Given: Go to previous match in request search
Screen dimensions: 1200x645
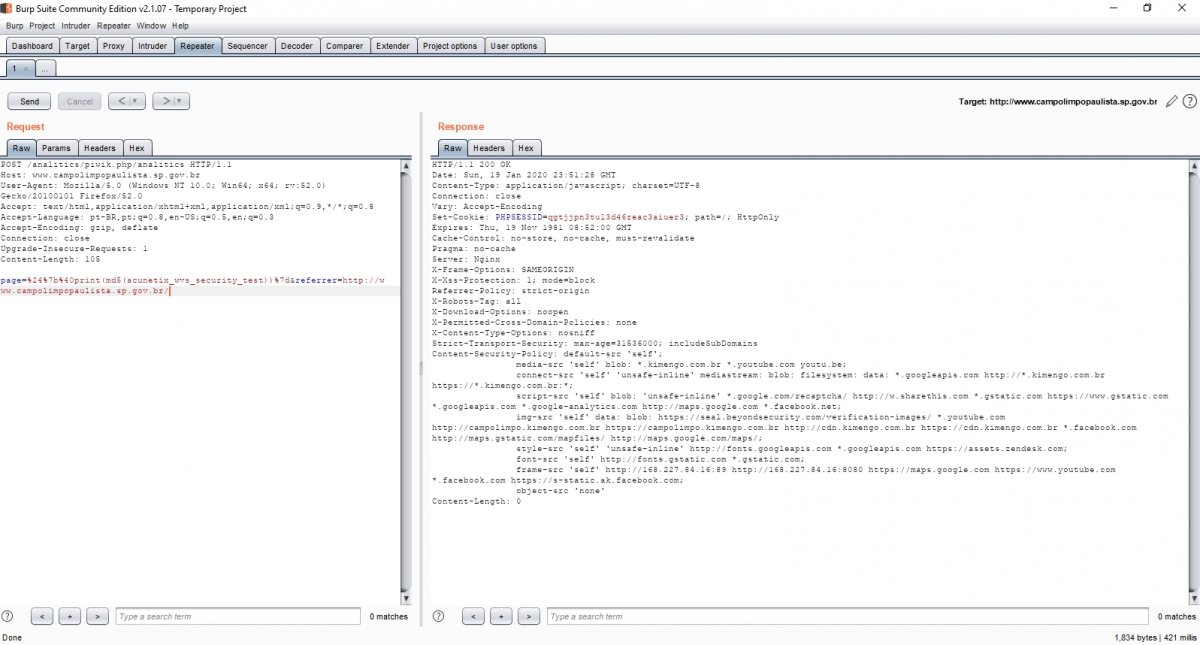Looking at the screenshot, I should point(42,617).
